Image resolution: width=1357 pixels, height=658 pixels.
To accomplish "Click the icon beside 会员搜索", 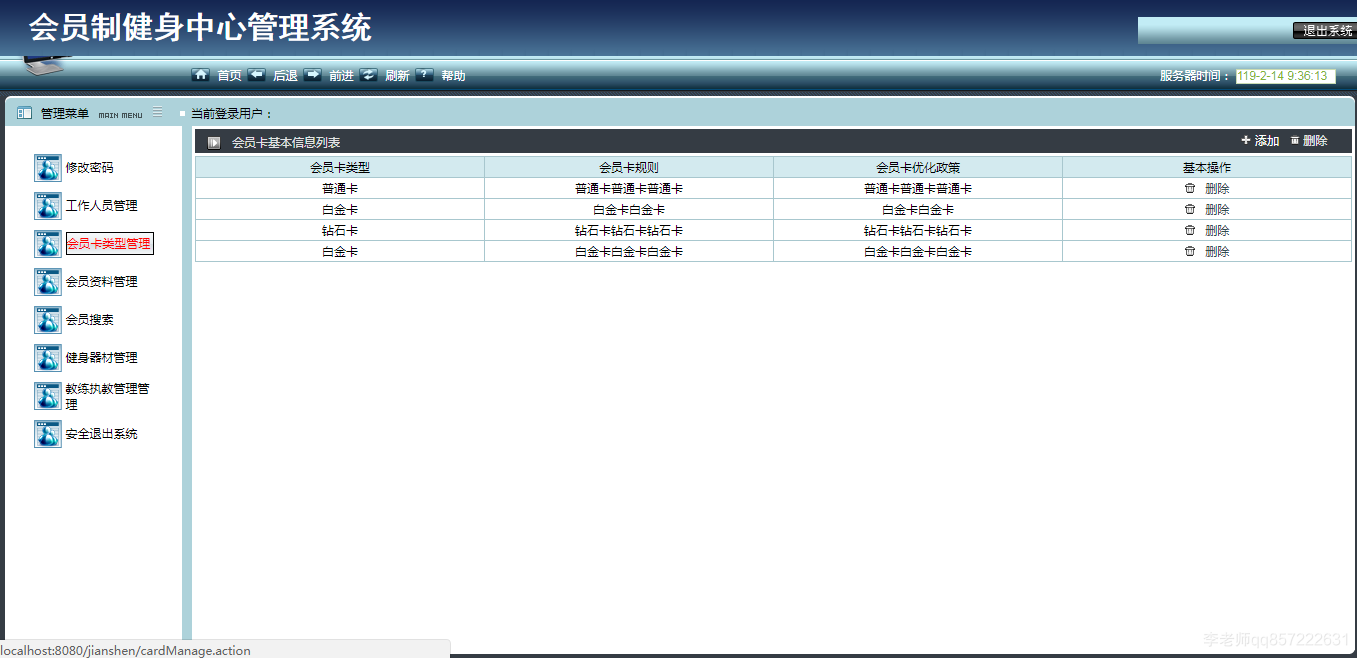I will click(47, 320).
